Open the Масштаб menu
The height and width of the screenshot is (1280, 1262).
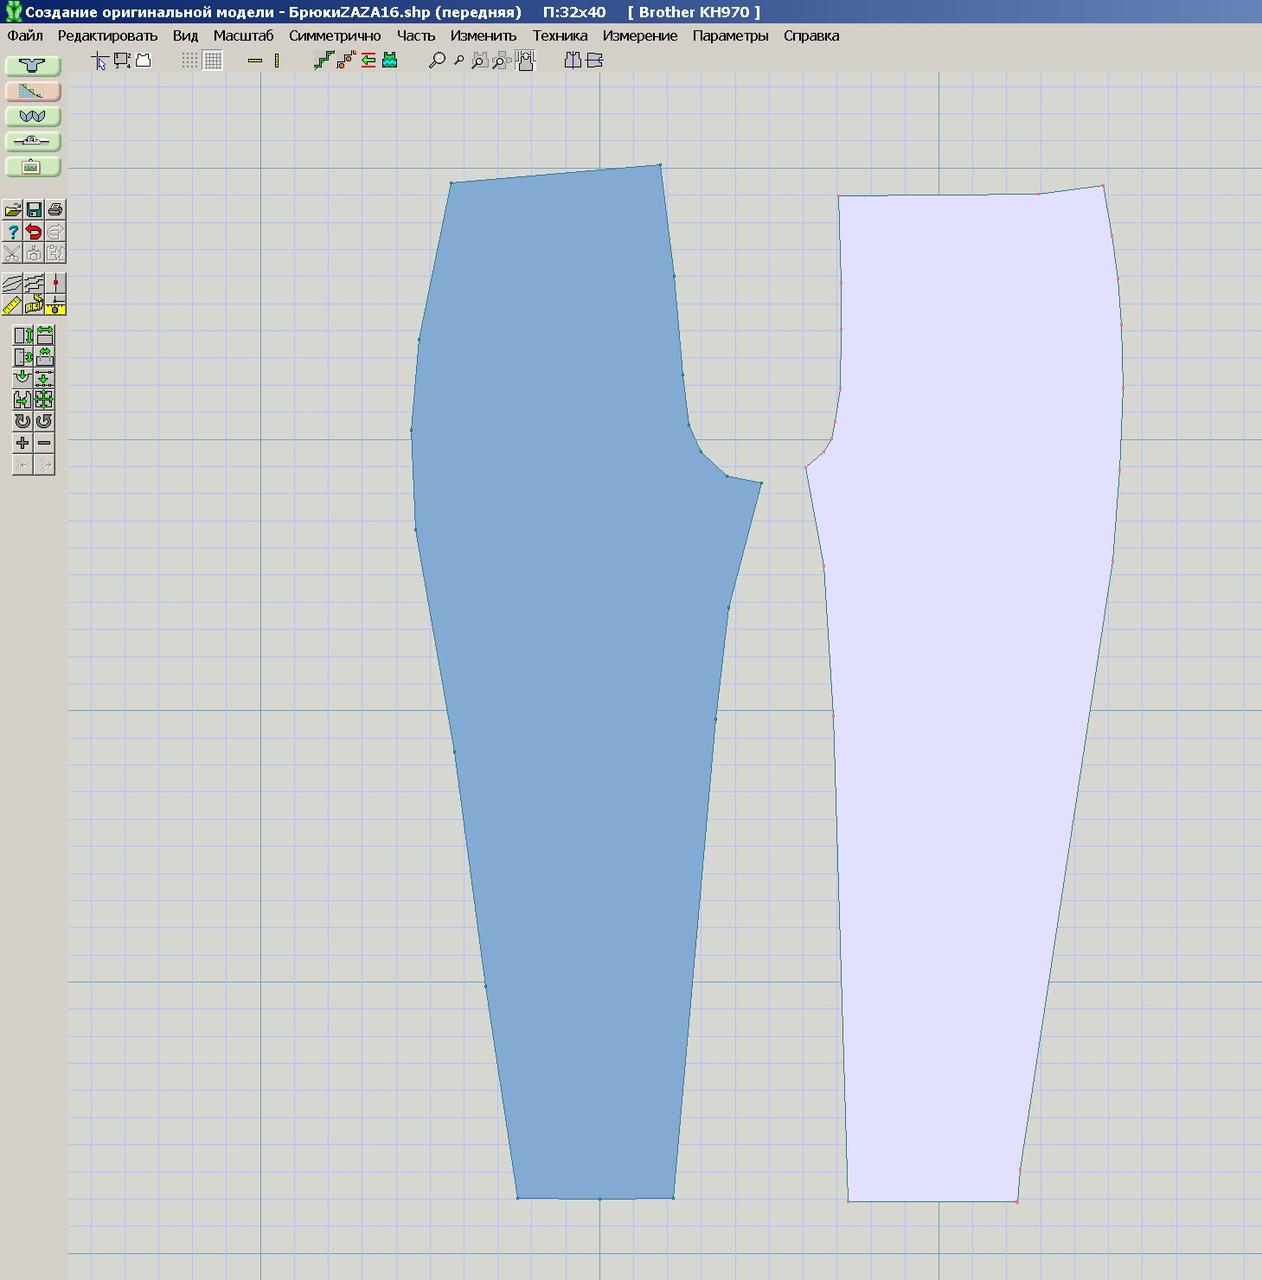point(243,36)
